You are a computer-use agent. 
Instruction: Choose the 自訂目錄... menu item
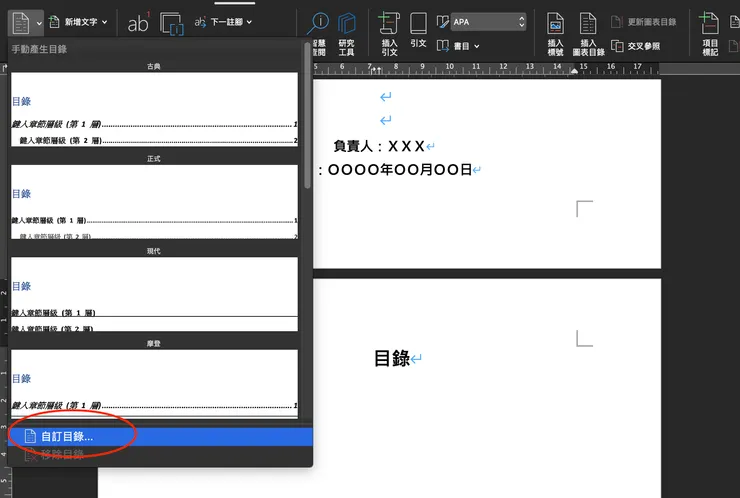click(x=160, y=437)
